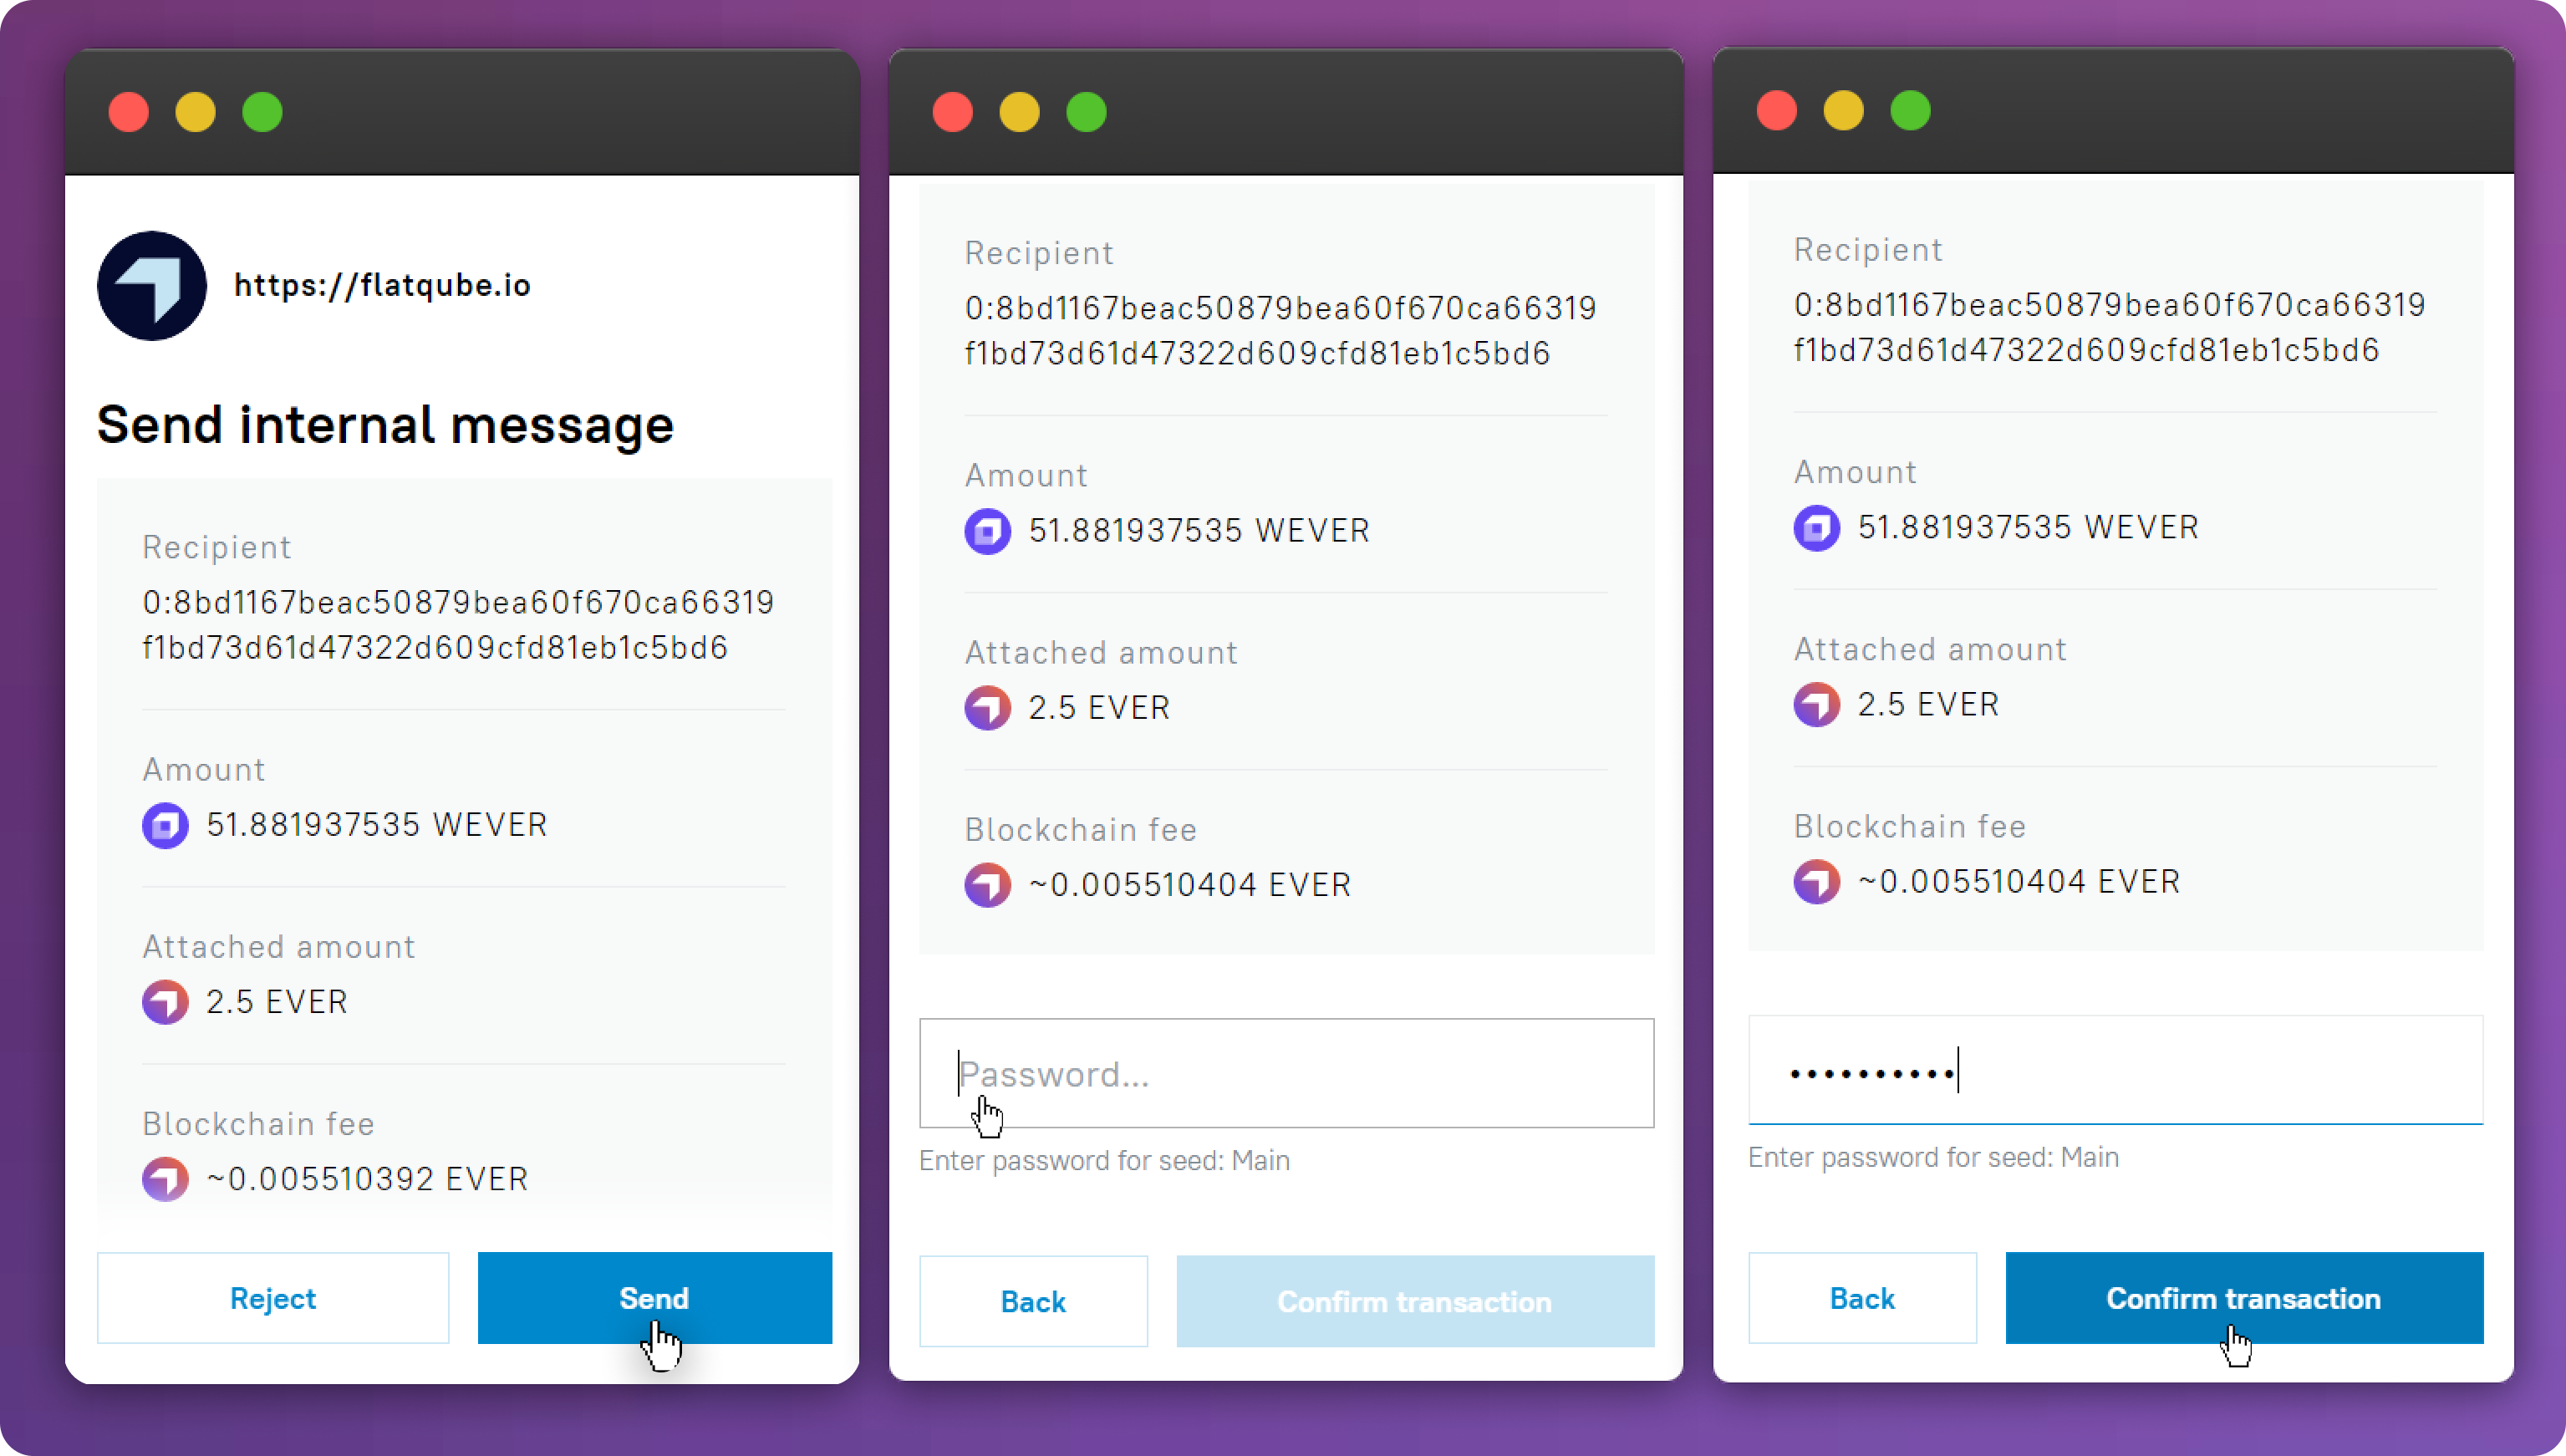Confirm transaction in the right window
This screenshot has height=1456, width=2566.
(2243, 1298)
